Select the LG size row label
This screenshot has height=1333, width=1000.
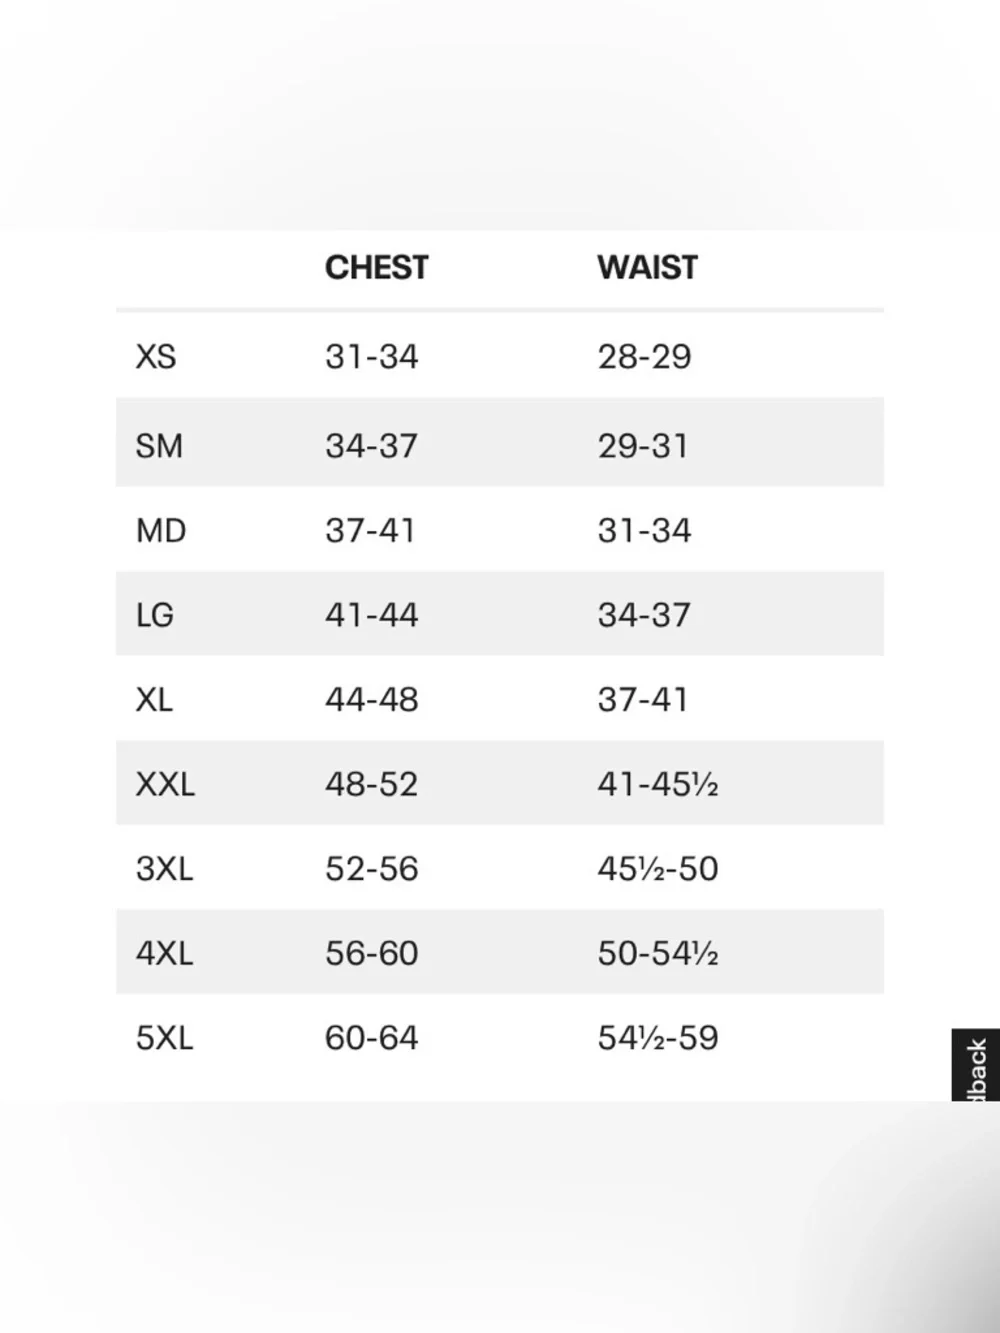(155, 615)
